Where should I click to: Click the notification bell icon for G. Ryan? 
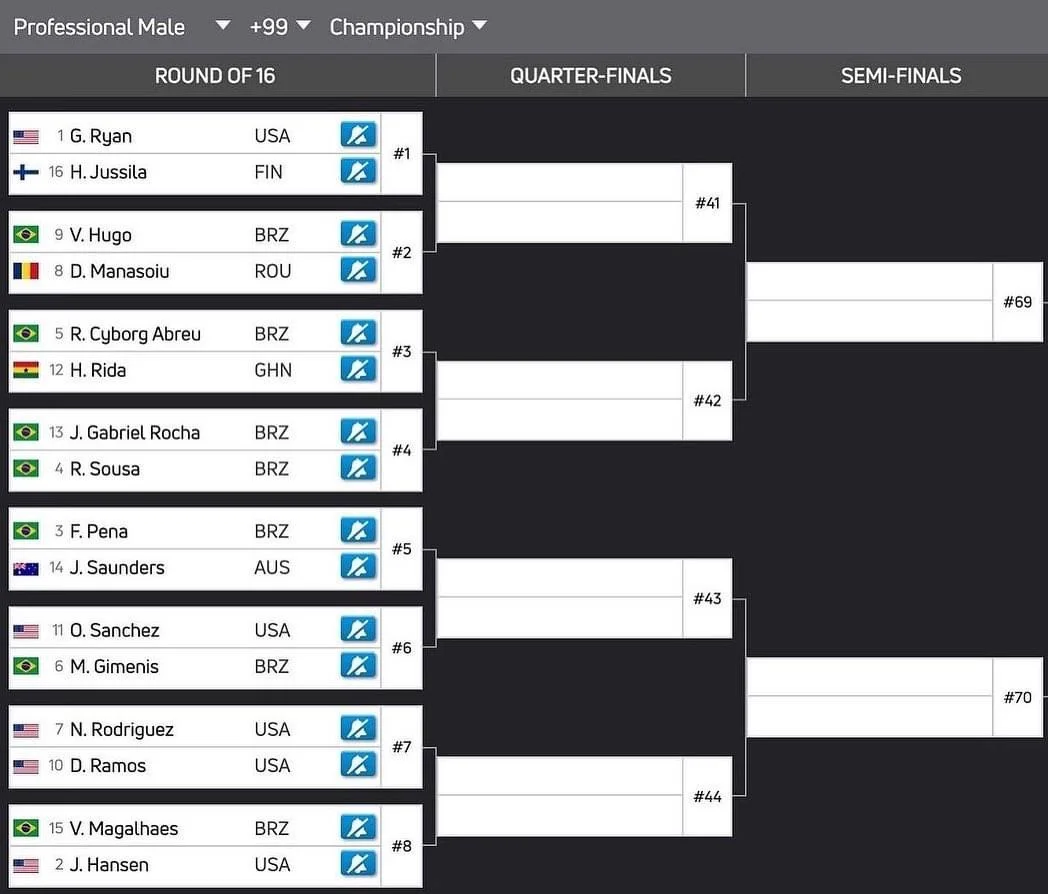(358, 135)
